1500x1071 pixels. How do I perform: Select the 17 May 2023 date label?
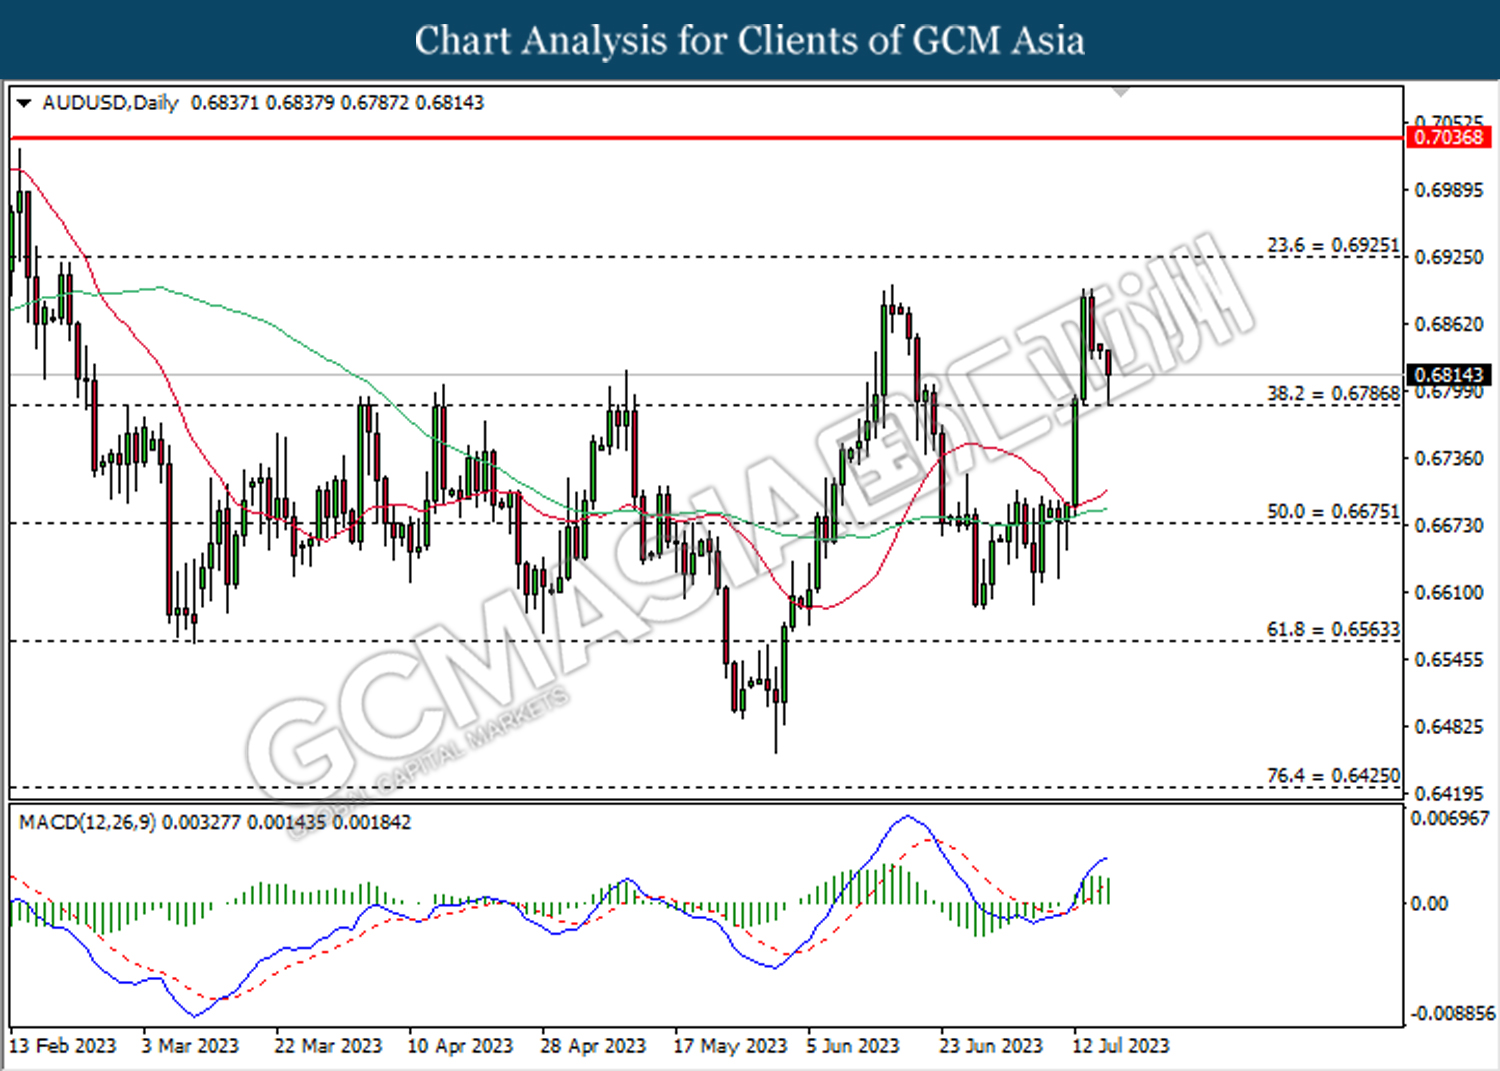pyautogui.click(x=730, y=1046)
